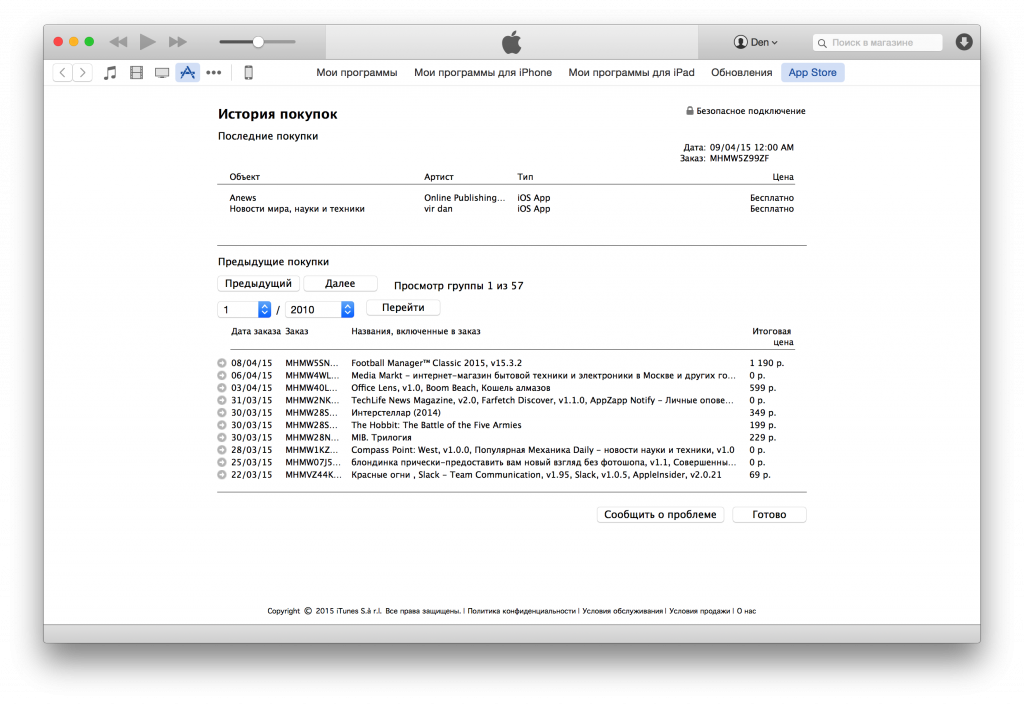Image resolution: width=1024 pixels, height=705 pixels.
Task: Open the downloads arrow icon
Action: (x=964, y=42)
